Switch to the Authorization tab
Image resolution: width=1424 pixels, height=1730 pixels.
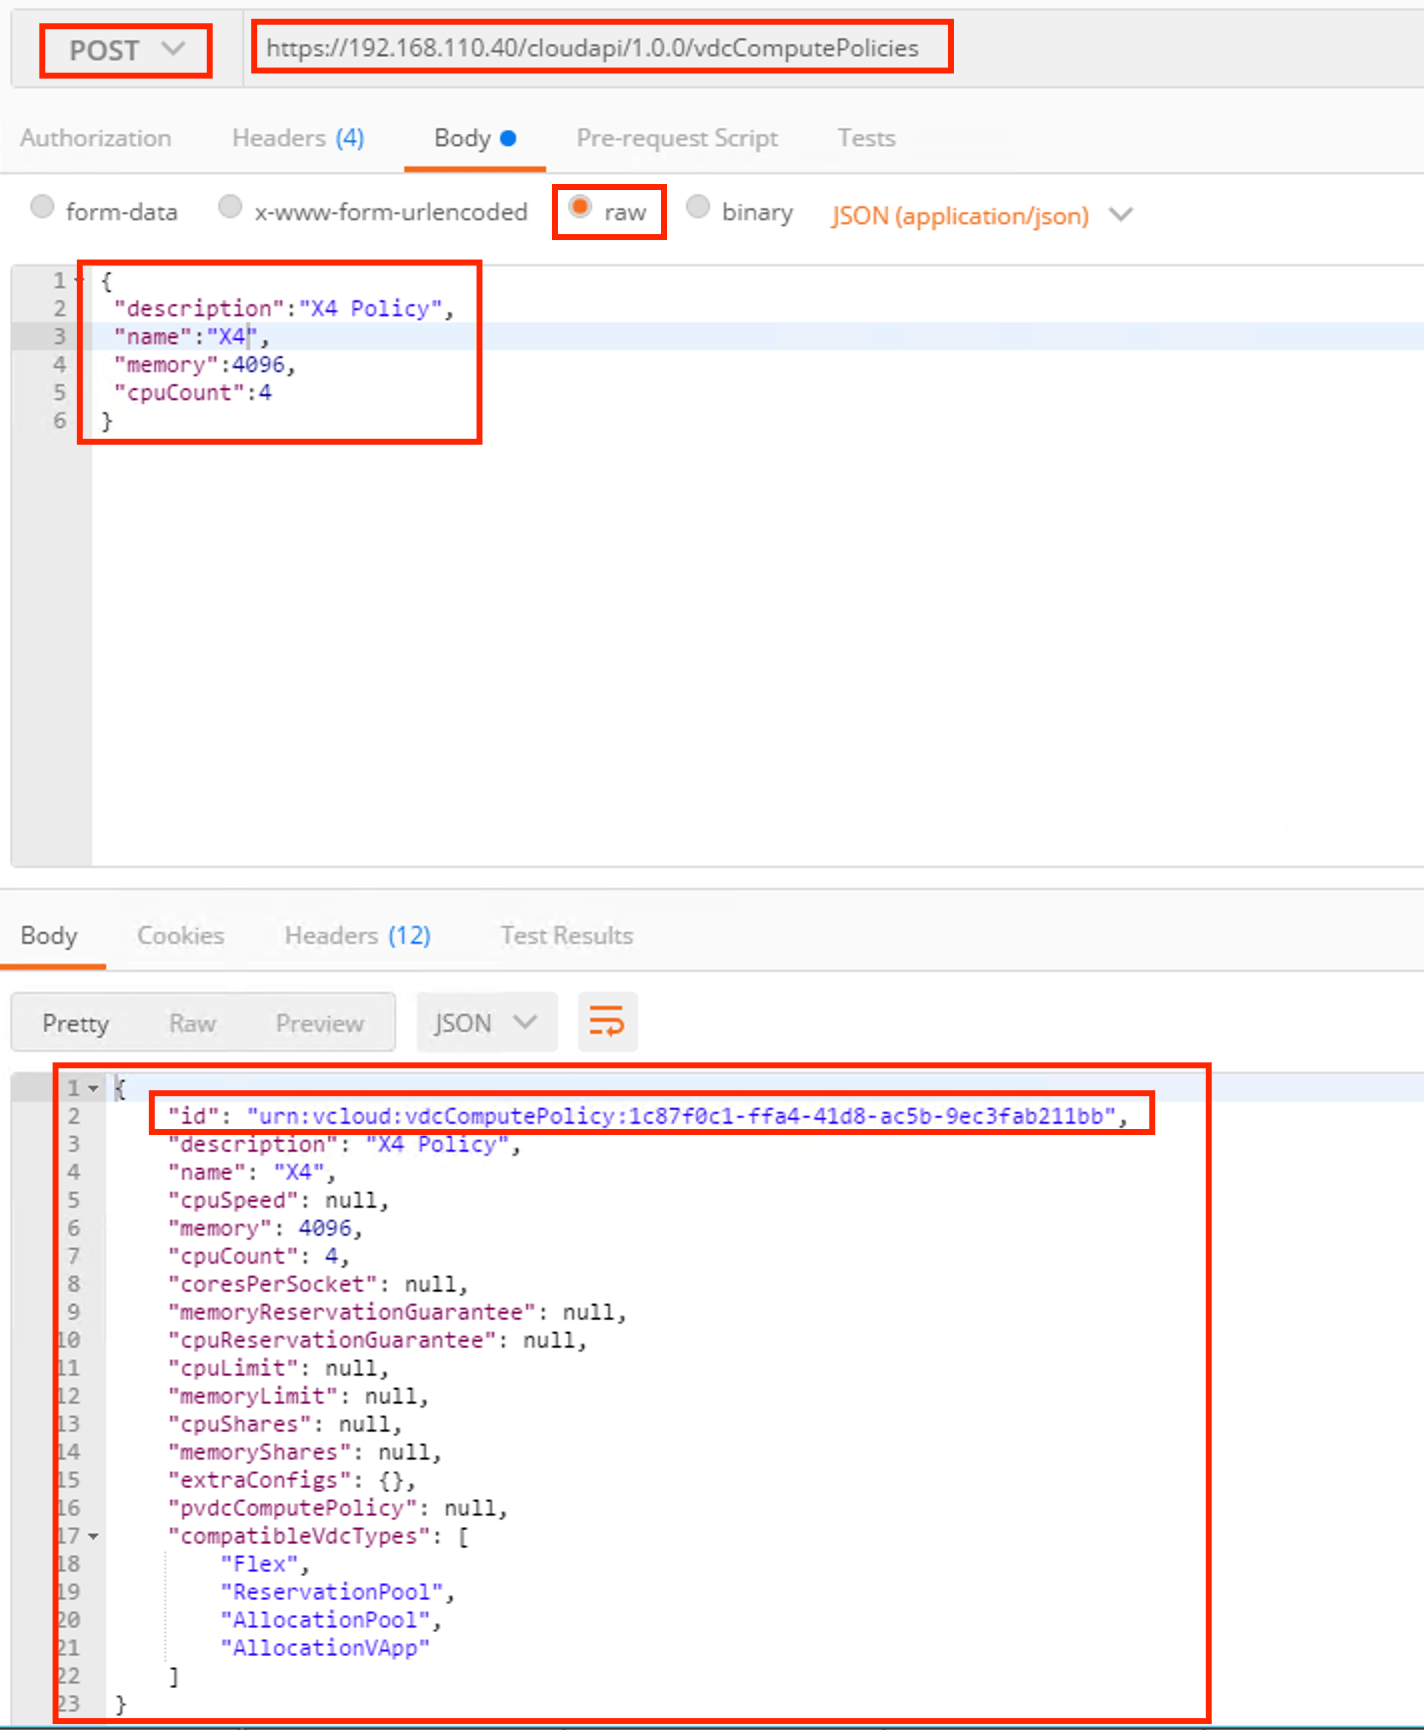pyautogui.click(x=96, y=138)
